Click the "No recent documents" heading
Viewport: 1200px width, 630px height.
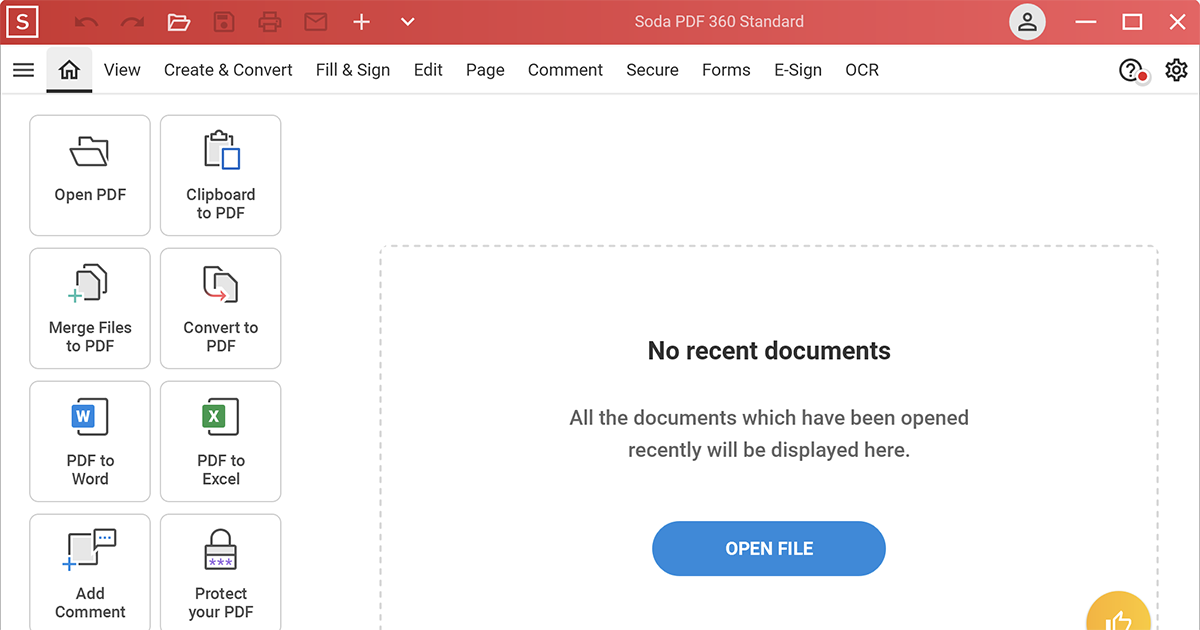tap(769, 351)
